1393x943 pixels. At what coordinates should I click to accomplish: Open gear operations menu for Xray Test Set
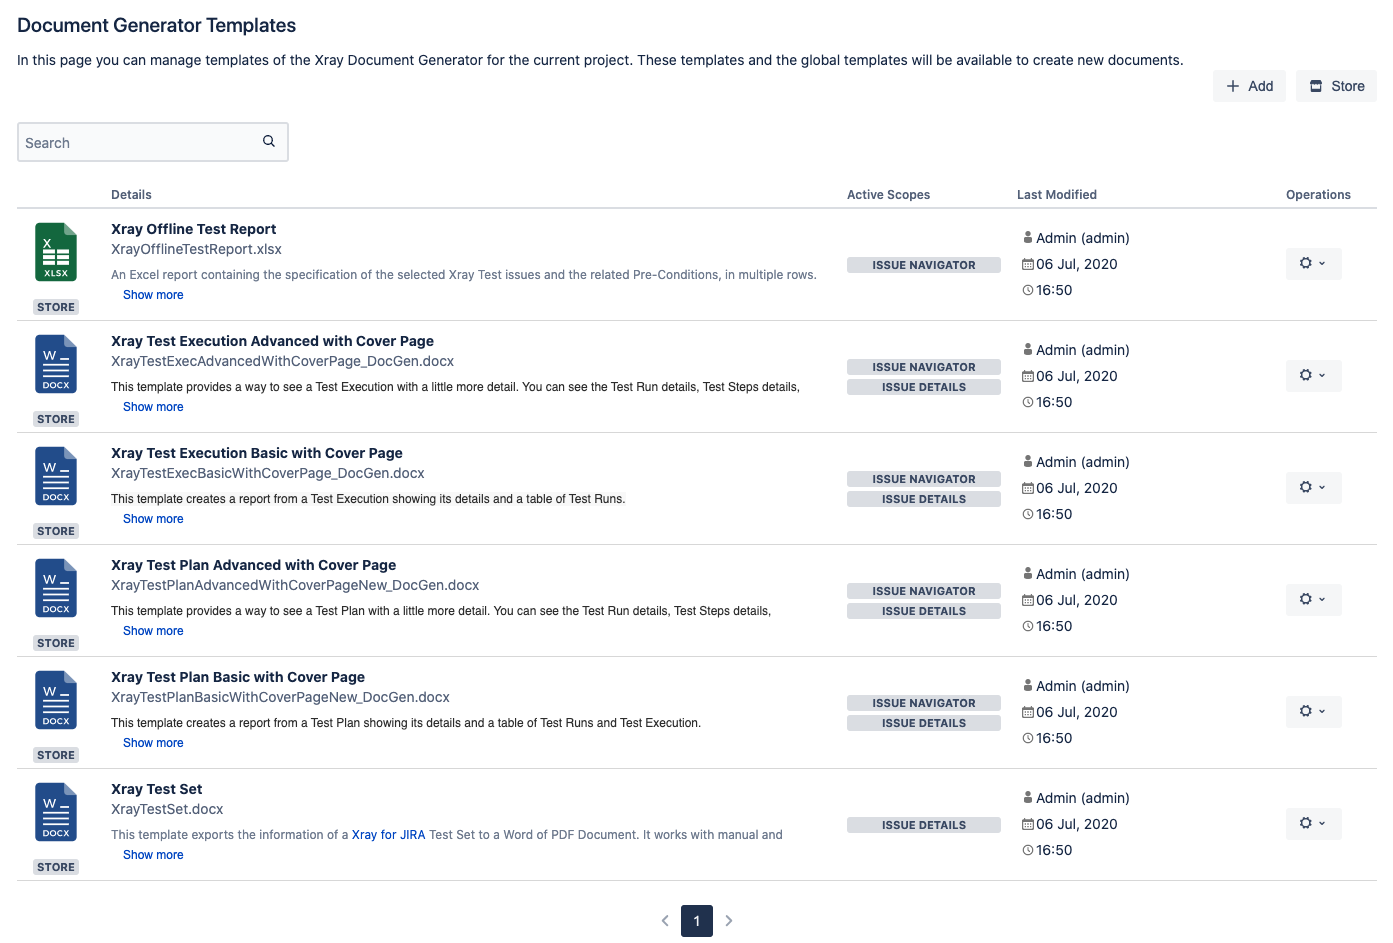(1313, 823)
